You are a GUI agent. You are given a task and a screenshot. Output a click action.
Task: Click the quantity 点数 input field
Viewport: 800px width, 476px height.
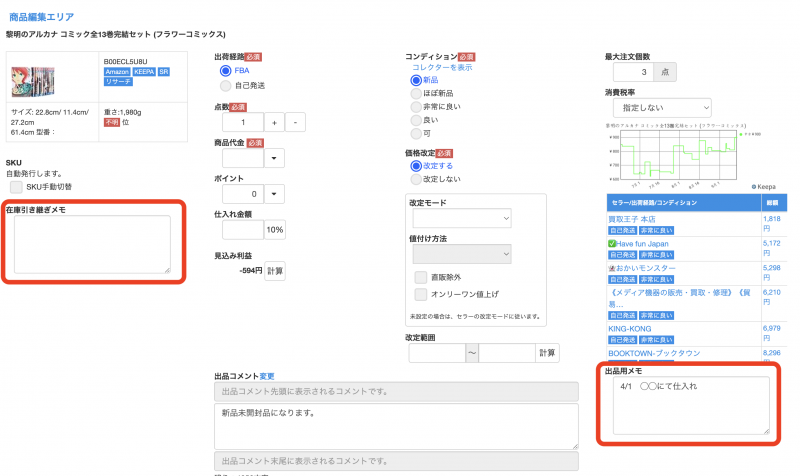pos(243,122)
